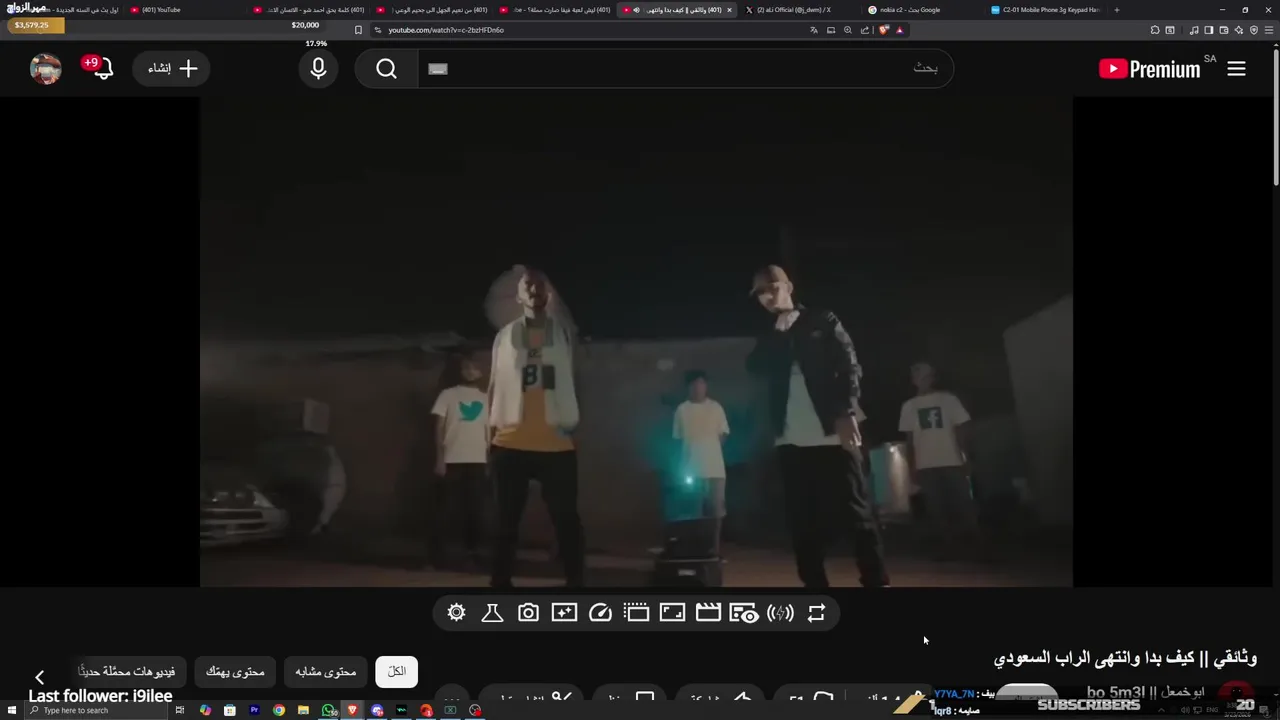Take a video screenshot with the camera icon
This screenshot has height=720, width=1280.
[528, 613]
